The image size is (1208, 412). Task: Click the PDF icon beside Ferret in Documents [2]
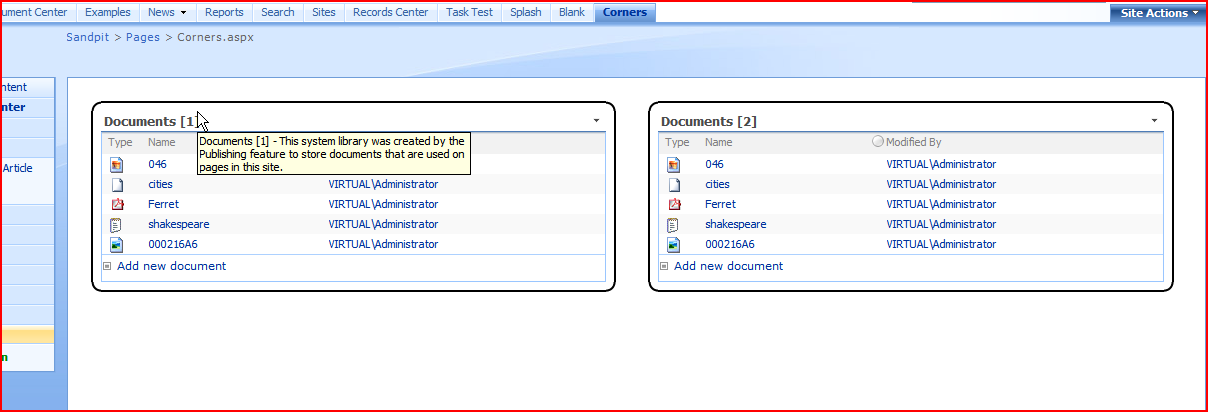tap(673, 205)
